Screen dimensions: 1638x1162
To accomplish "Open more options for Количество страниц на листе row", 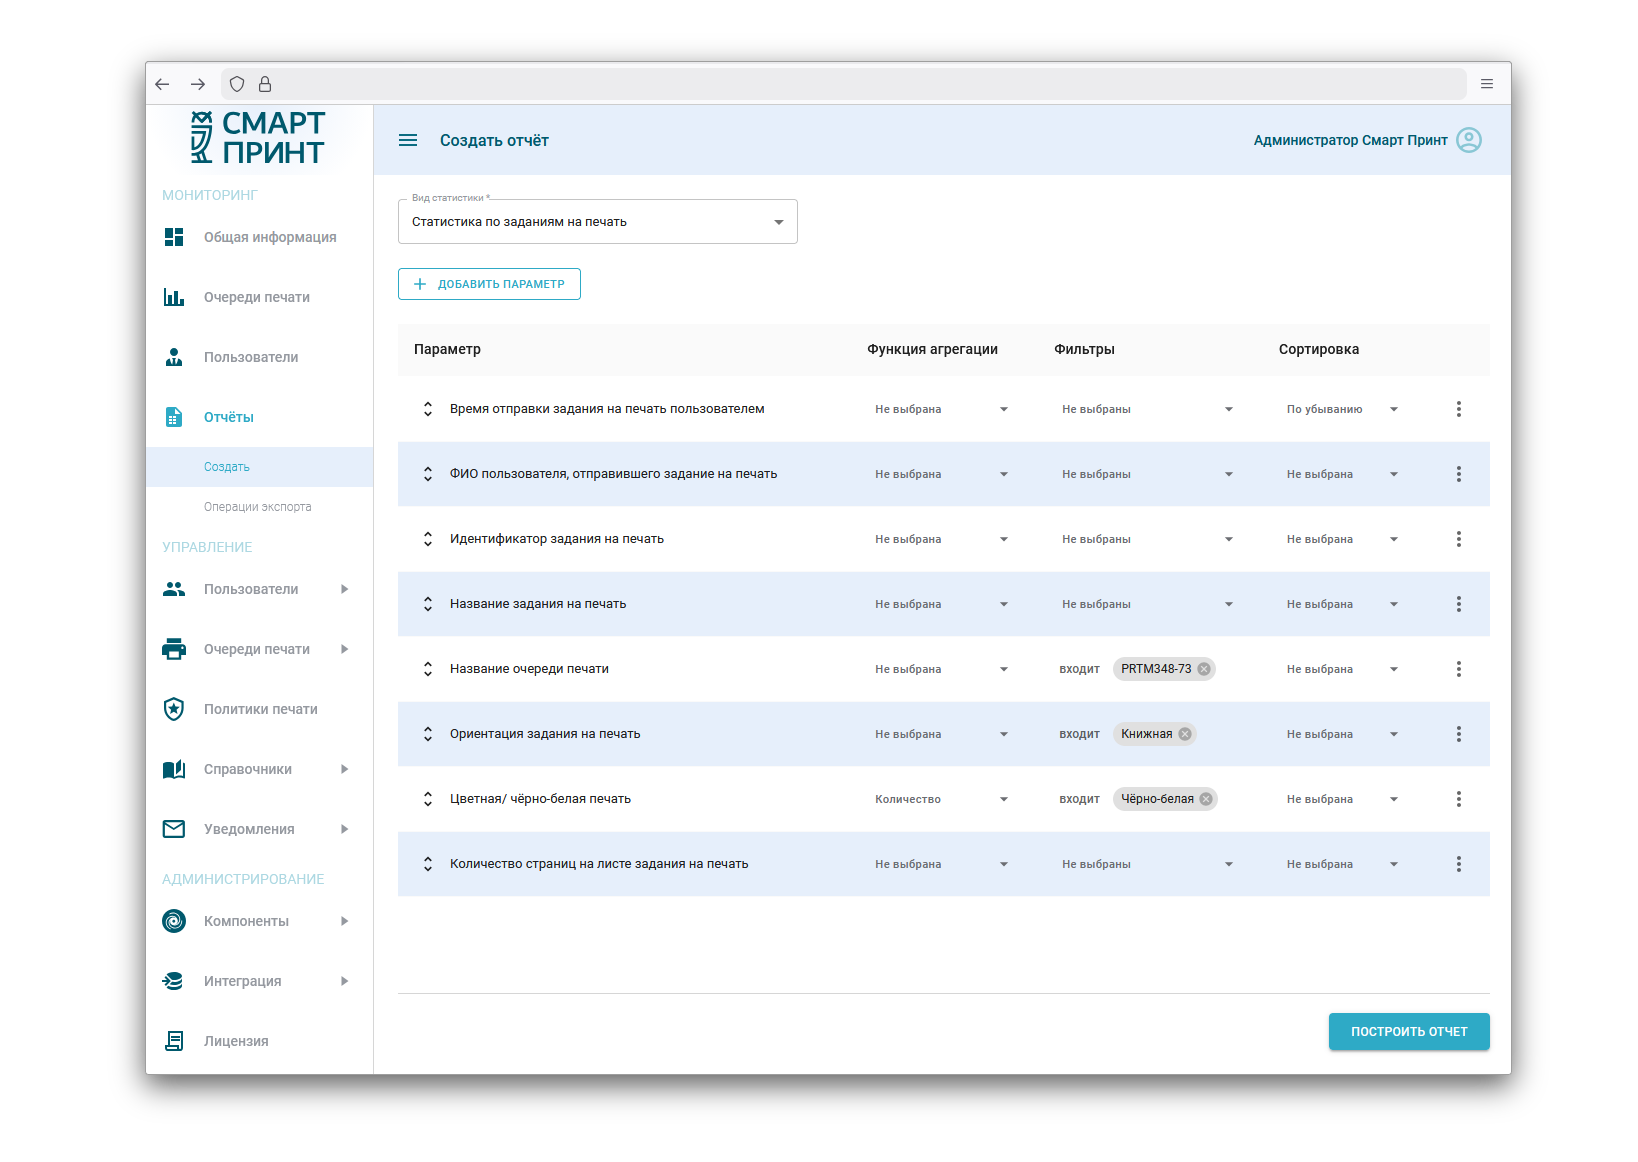I will coord(1459,864).
